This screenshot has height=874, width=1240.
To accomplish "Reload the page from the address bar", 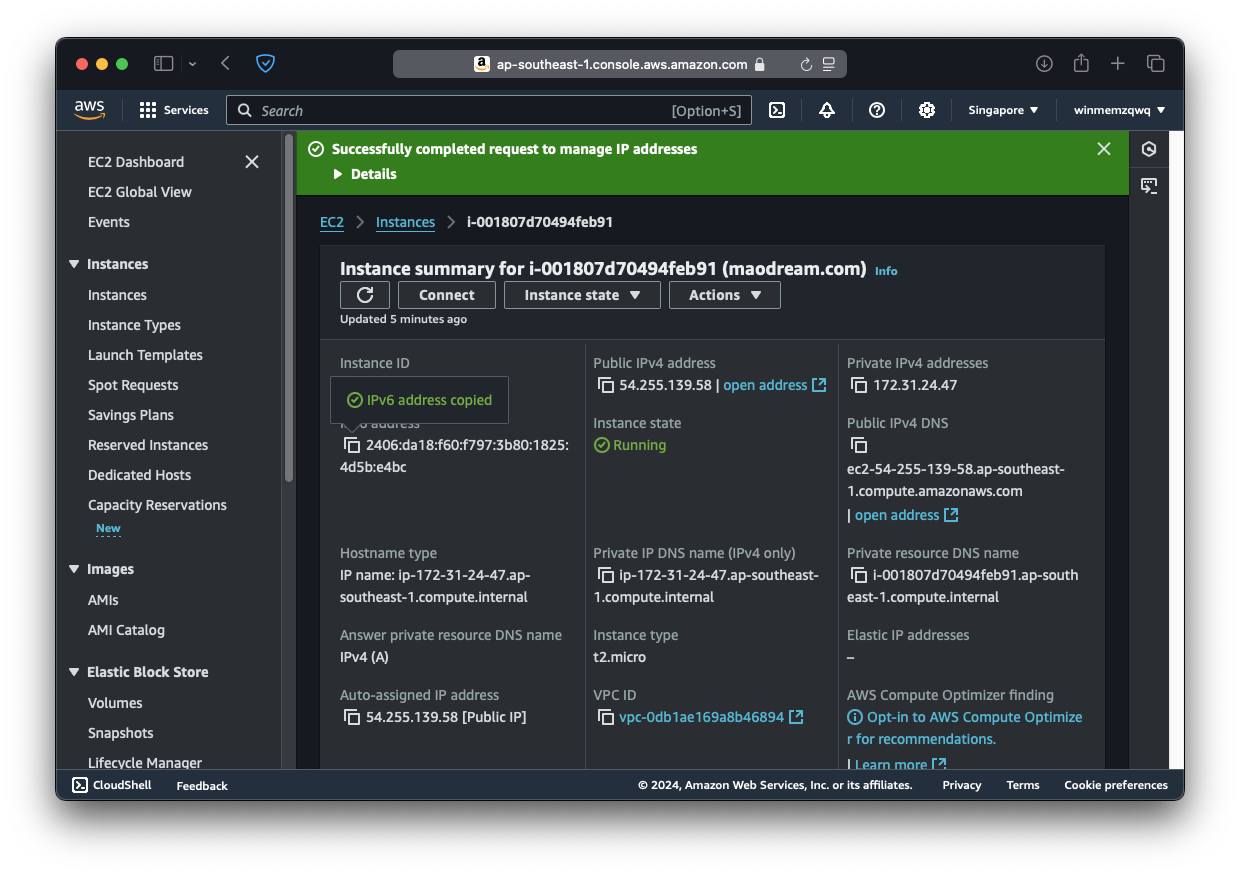I will 806,64.
